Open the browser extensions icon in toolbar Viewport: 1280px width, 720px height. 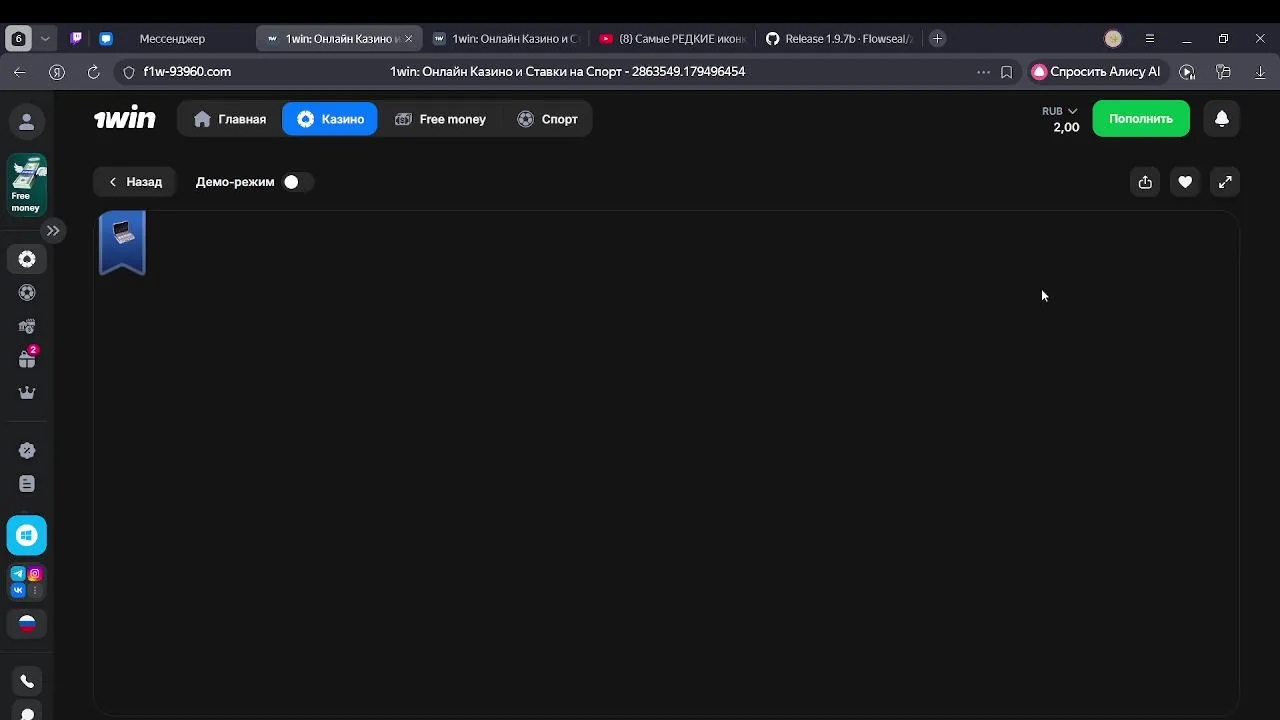click(x=1223, y=72)
